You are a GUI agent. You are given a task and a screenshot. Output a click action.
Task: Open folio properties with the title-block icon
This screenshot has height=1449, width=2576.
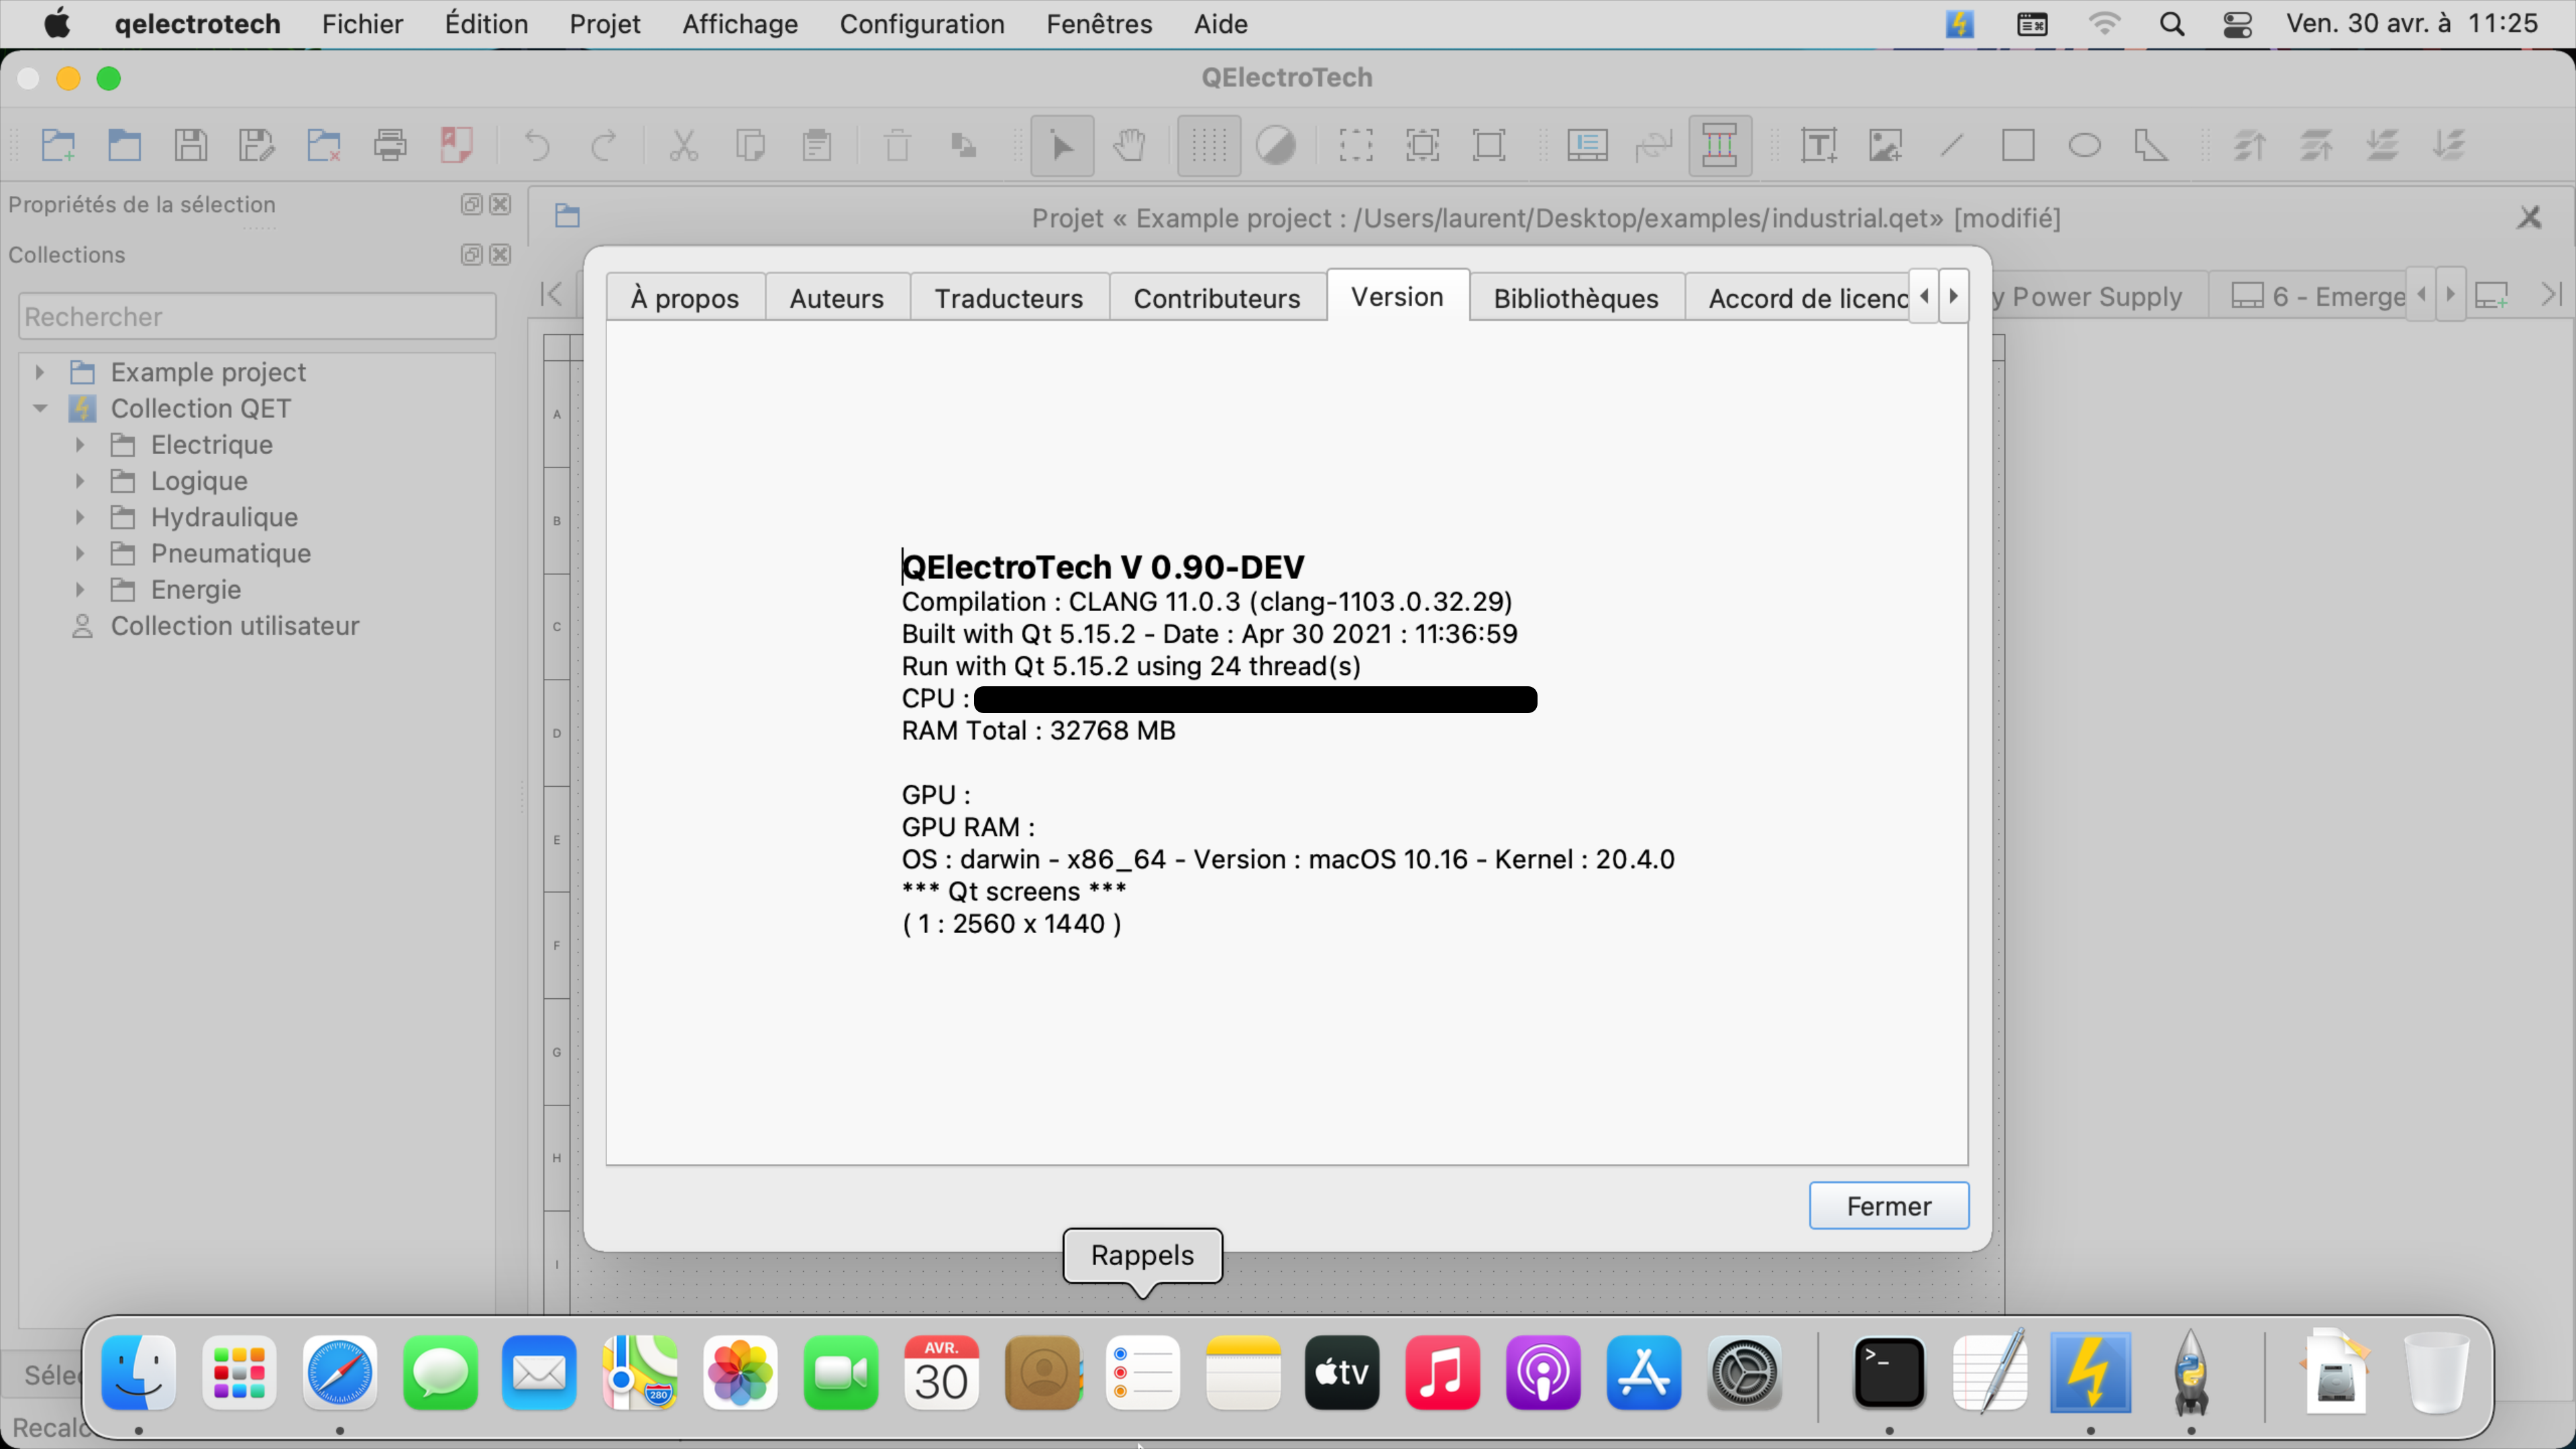click(1587, 146)
